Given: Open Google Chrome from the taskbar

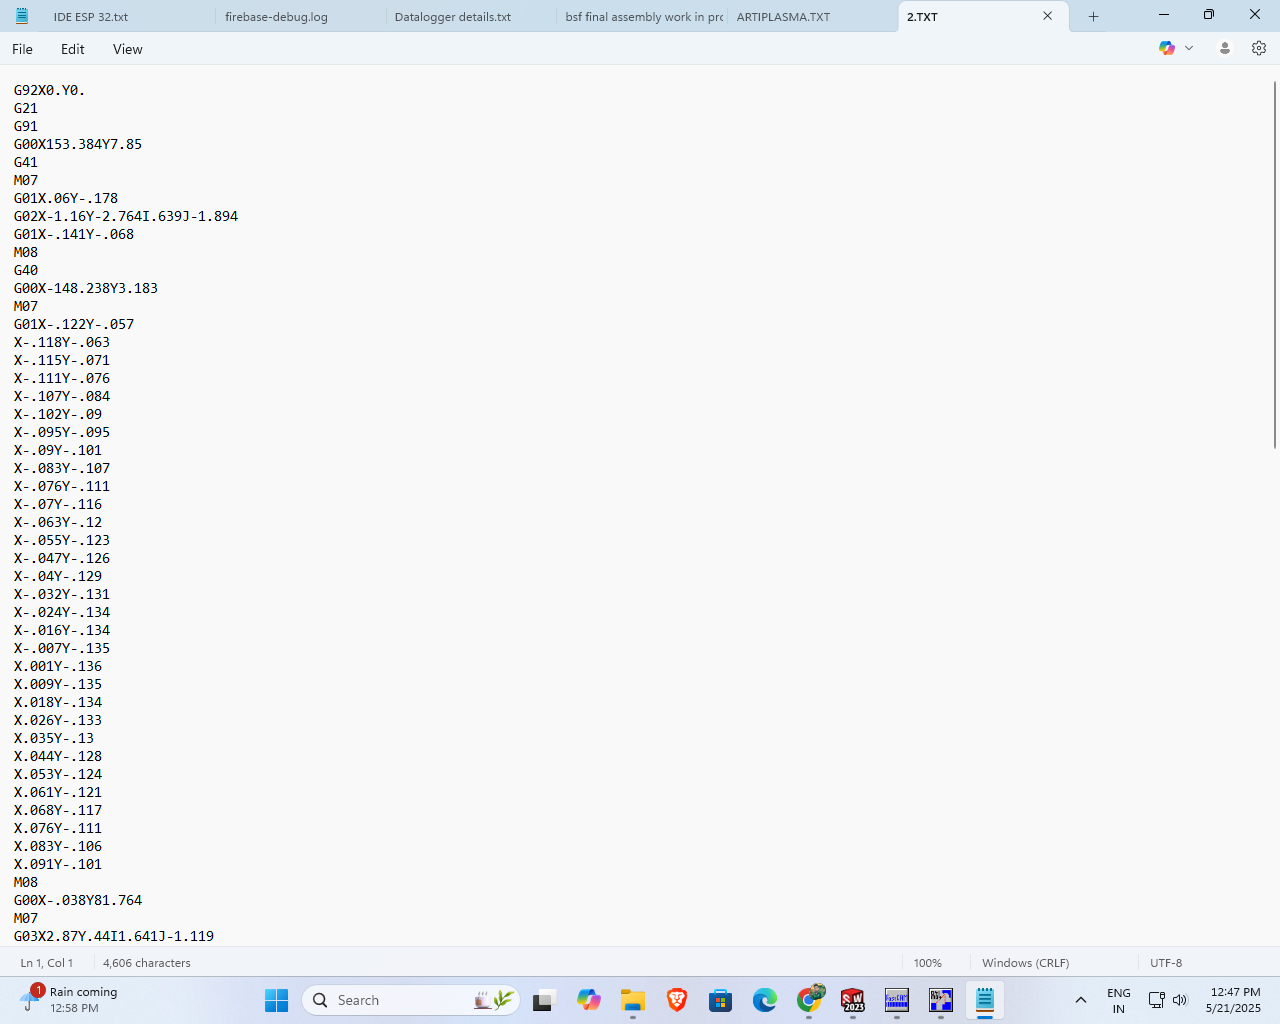Looking at the screenshot, I should pyautogui.click(x=809, y=1000).
